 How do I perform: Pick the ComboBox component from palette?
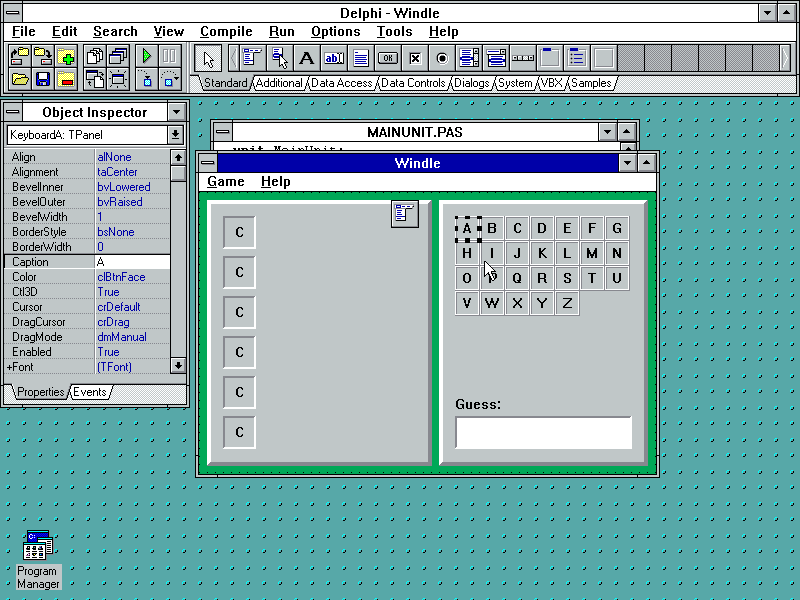[x=496, y=58]
